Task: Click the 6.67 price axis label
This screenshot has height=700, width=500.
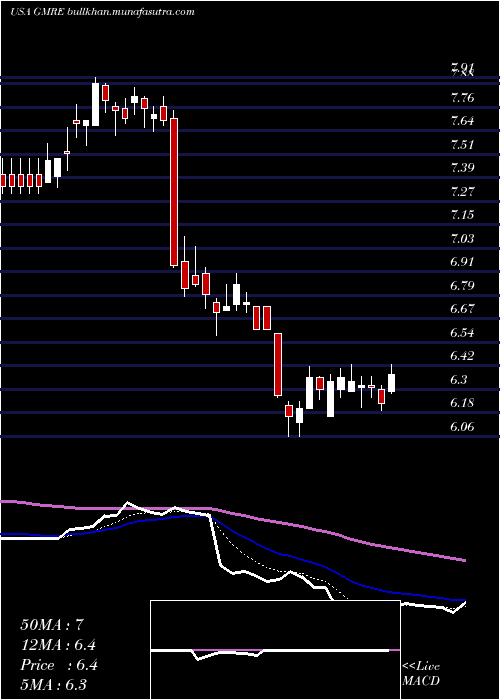Action: point(462,309)
